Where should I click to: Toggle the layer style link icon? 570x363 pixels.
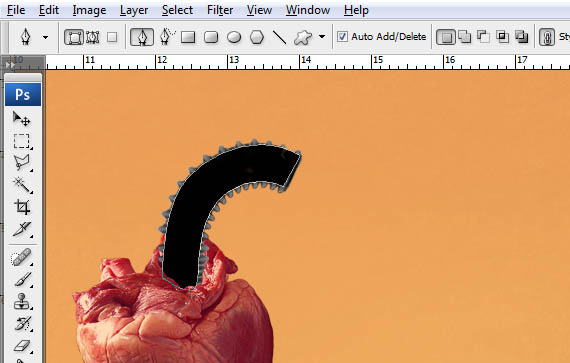click(x=547, y=37)
